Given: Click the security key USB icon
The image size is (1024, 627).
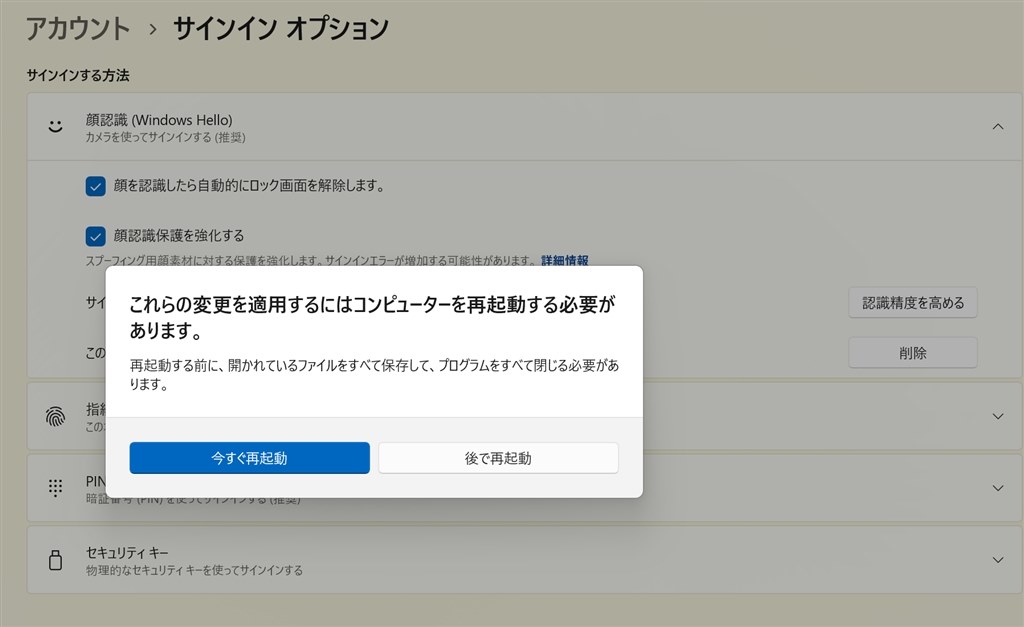Looking at the screenshot, I should click(56, 560).
